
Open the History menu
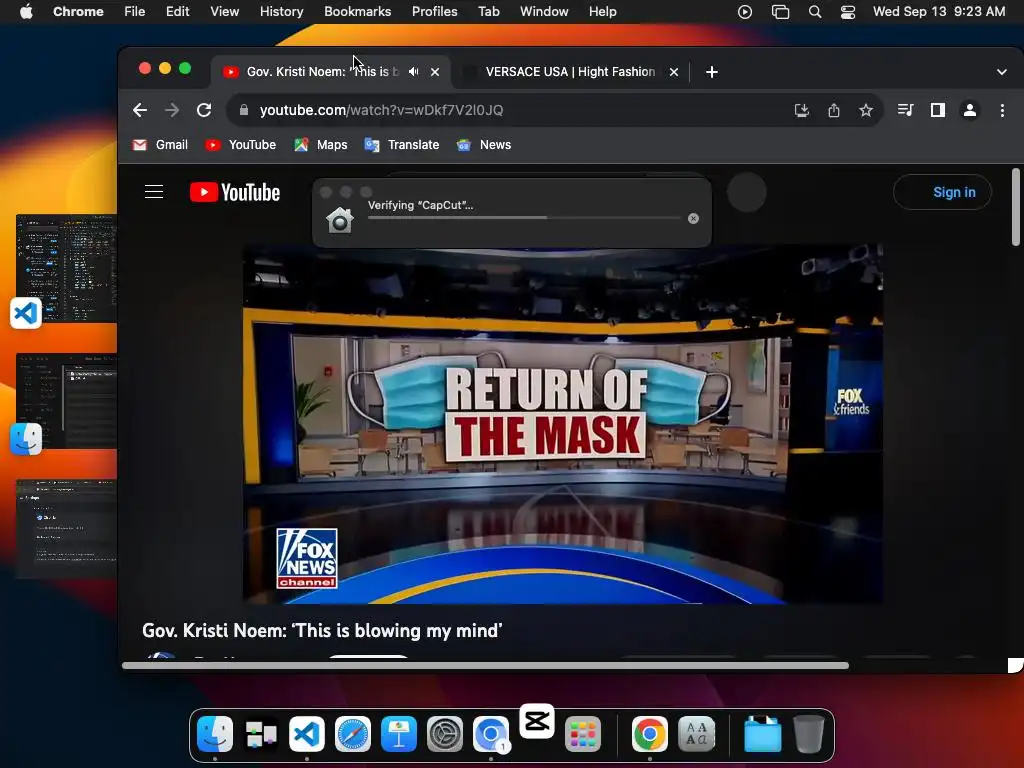coord(281,12)
